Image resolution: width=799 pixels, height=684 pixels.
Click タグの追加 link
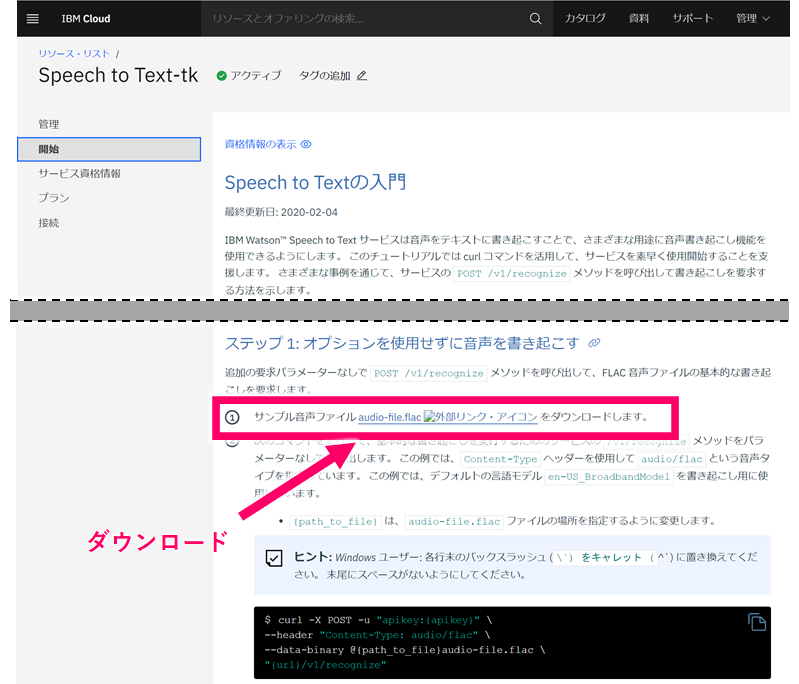(325, 76)
